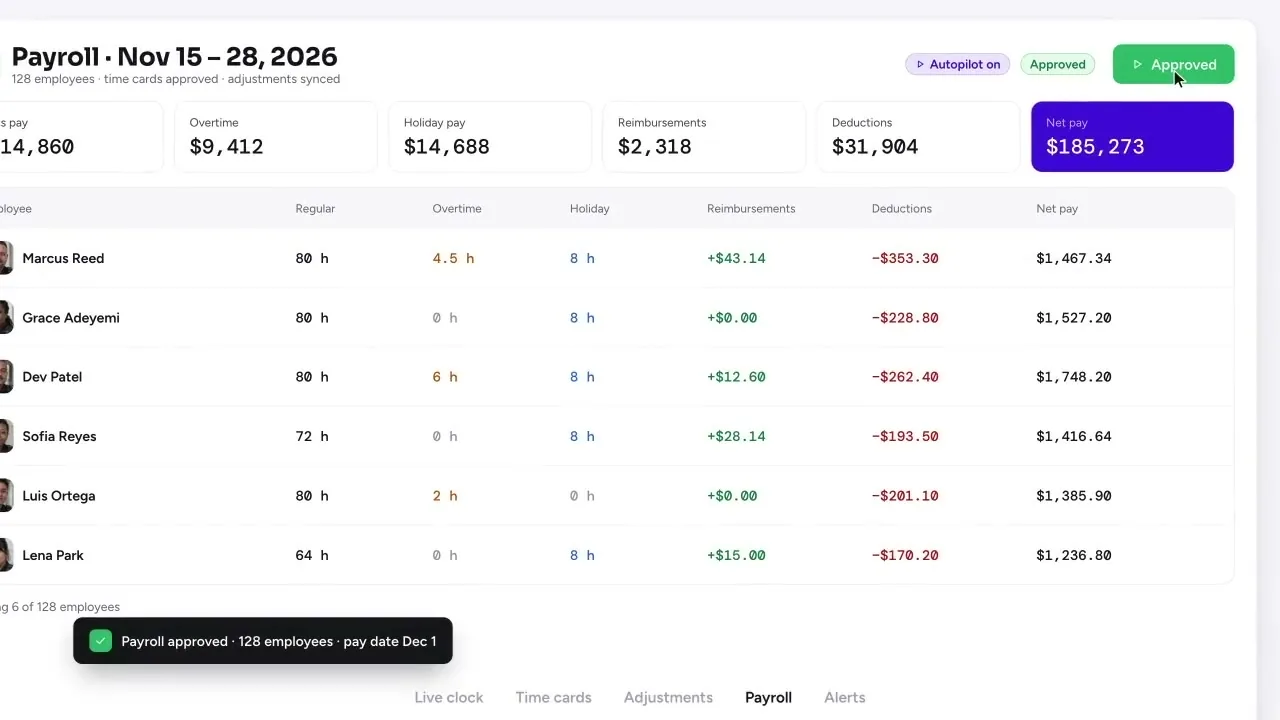Select the Luis Ortega name
Screen dimensions: 1280x720
click(x=59, y=496)
